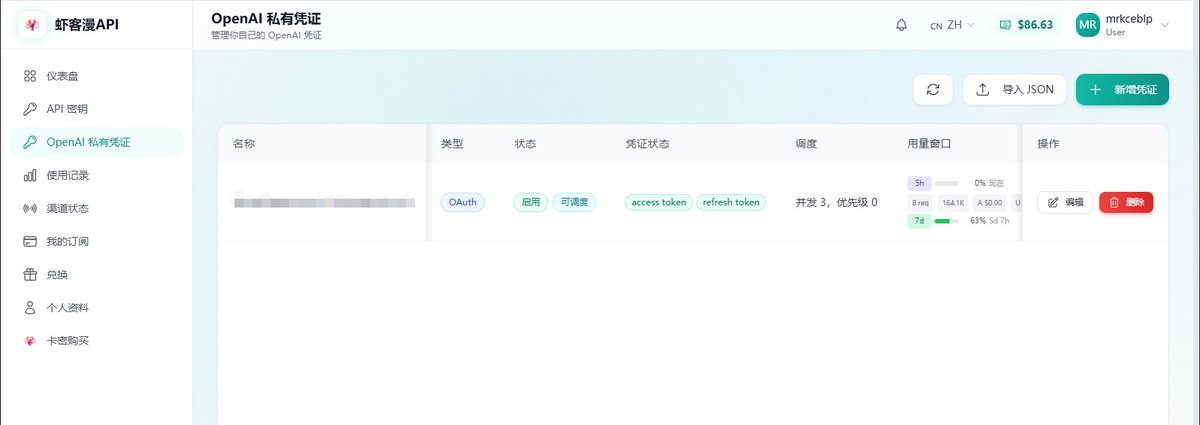Click the 7d green usage progress bar
Image resolution: width=1200 pixels, height=425 pixels.
pos(946,220)
